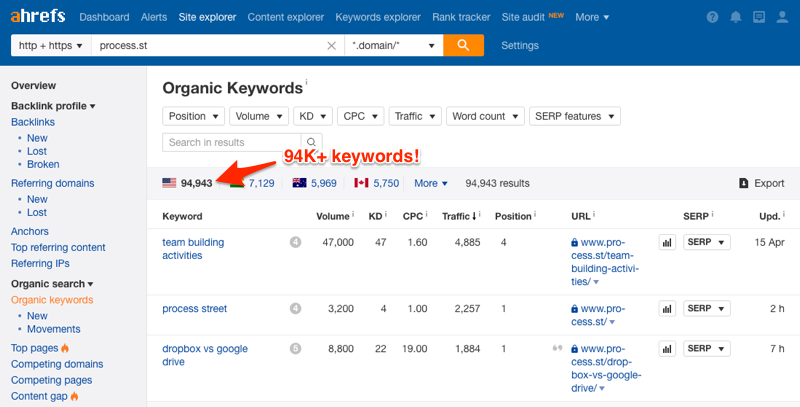Click the search-in-results magnifier icon
The image size is (800, 407).
(x=312, y=143)
